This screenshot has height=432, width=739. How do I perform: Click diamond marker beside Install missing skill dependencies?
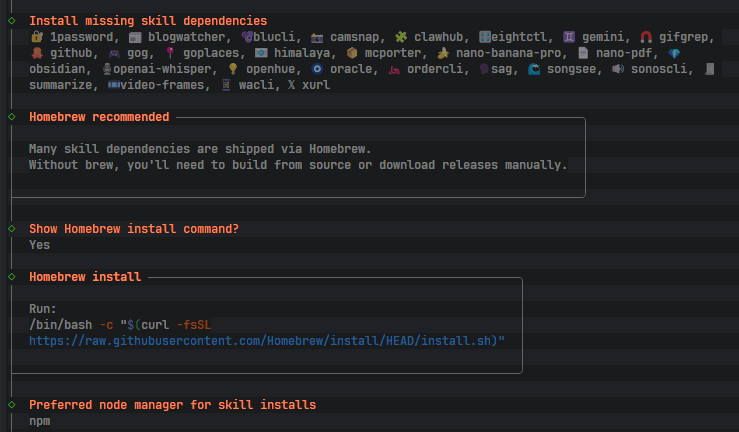point(12,20)
